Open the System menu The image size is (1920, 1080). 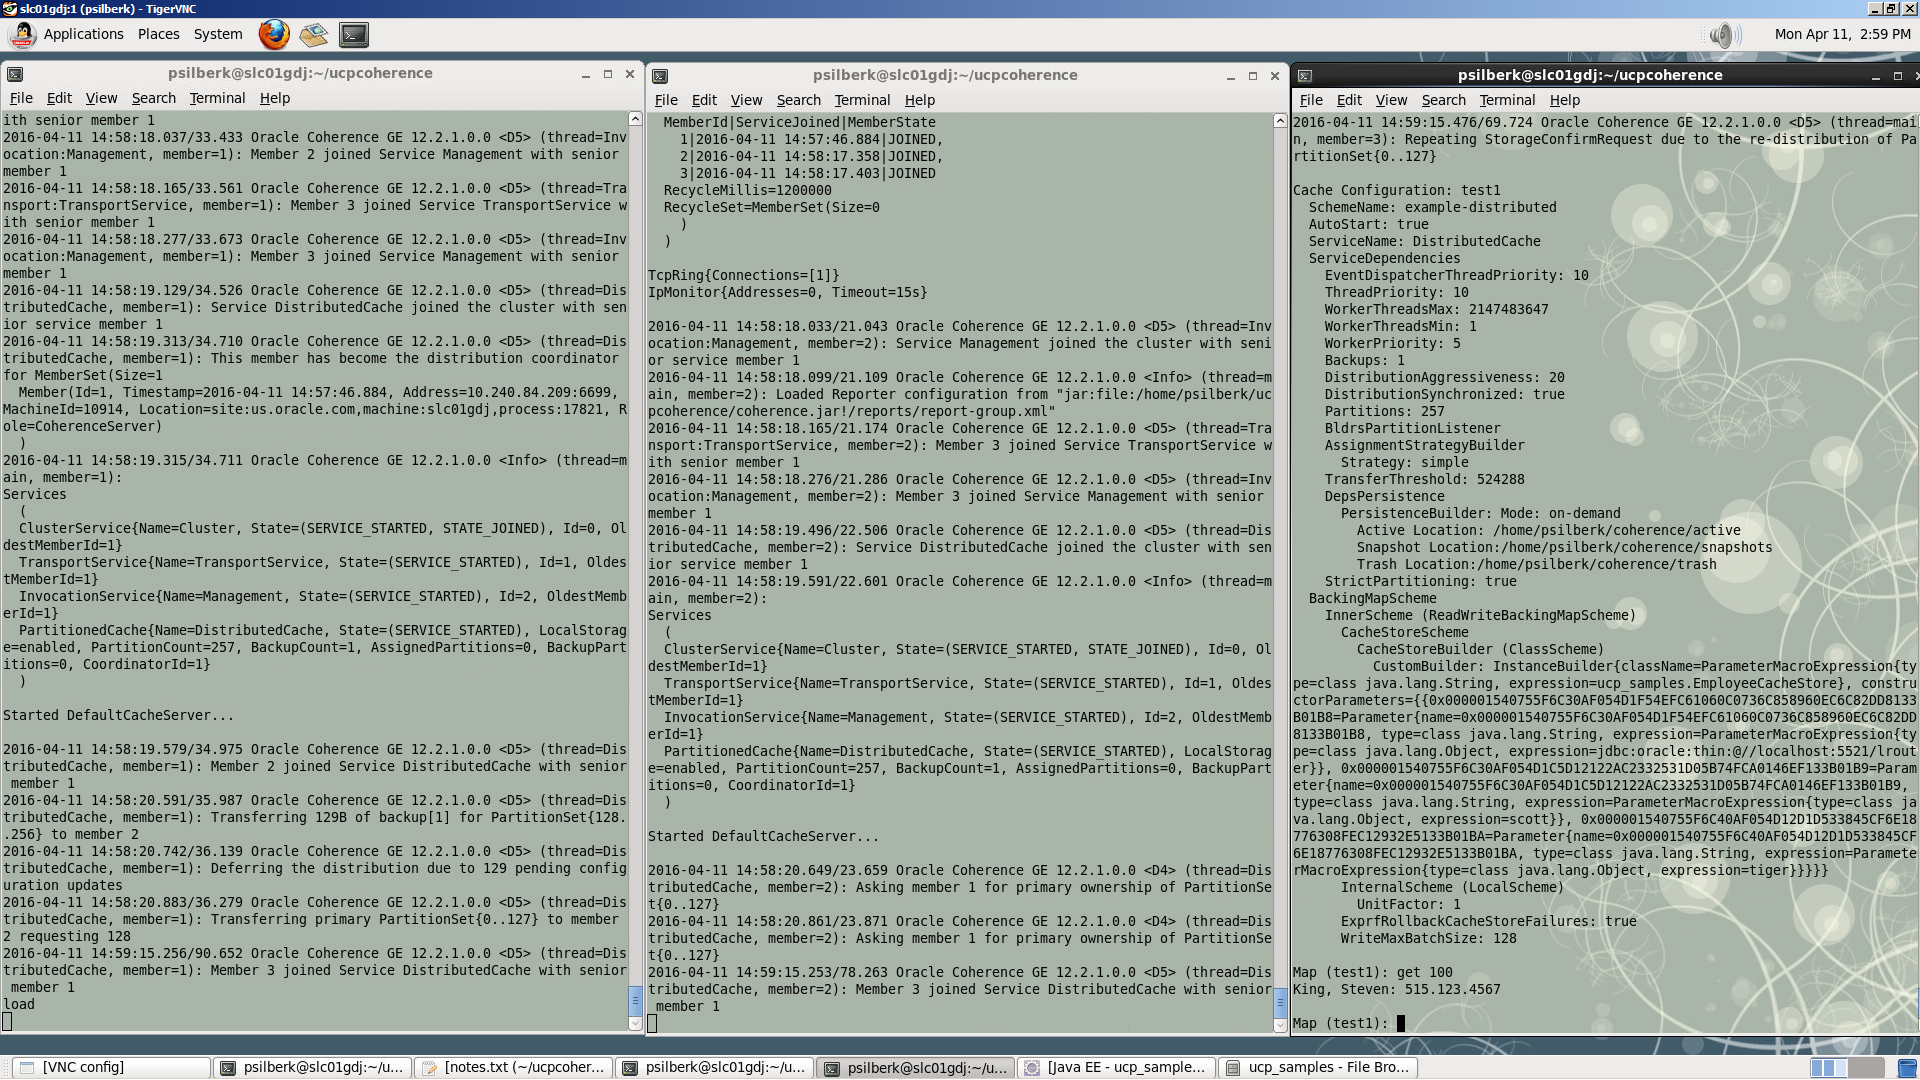point(218,34)
